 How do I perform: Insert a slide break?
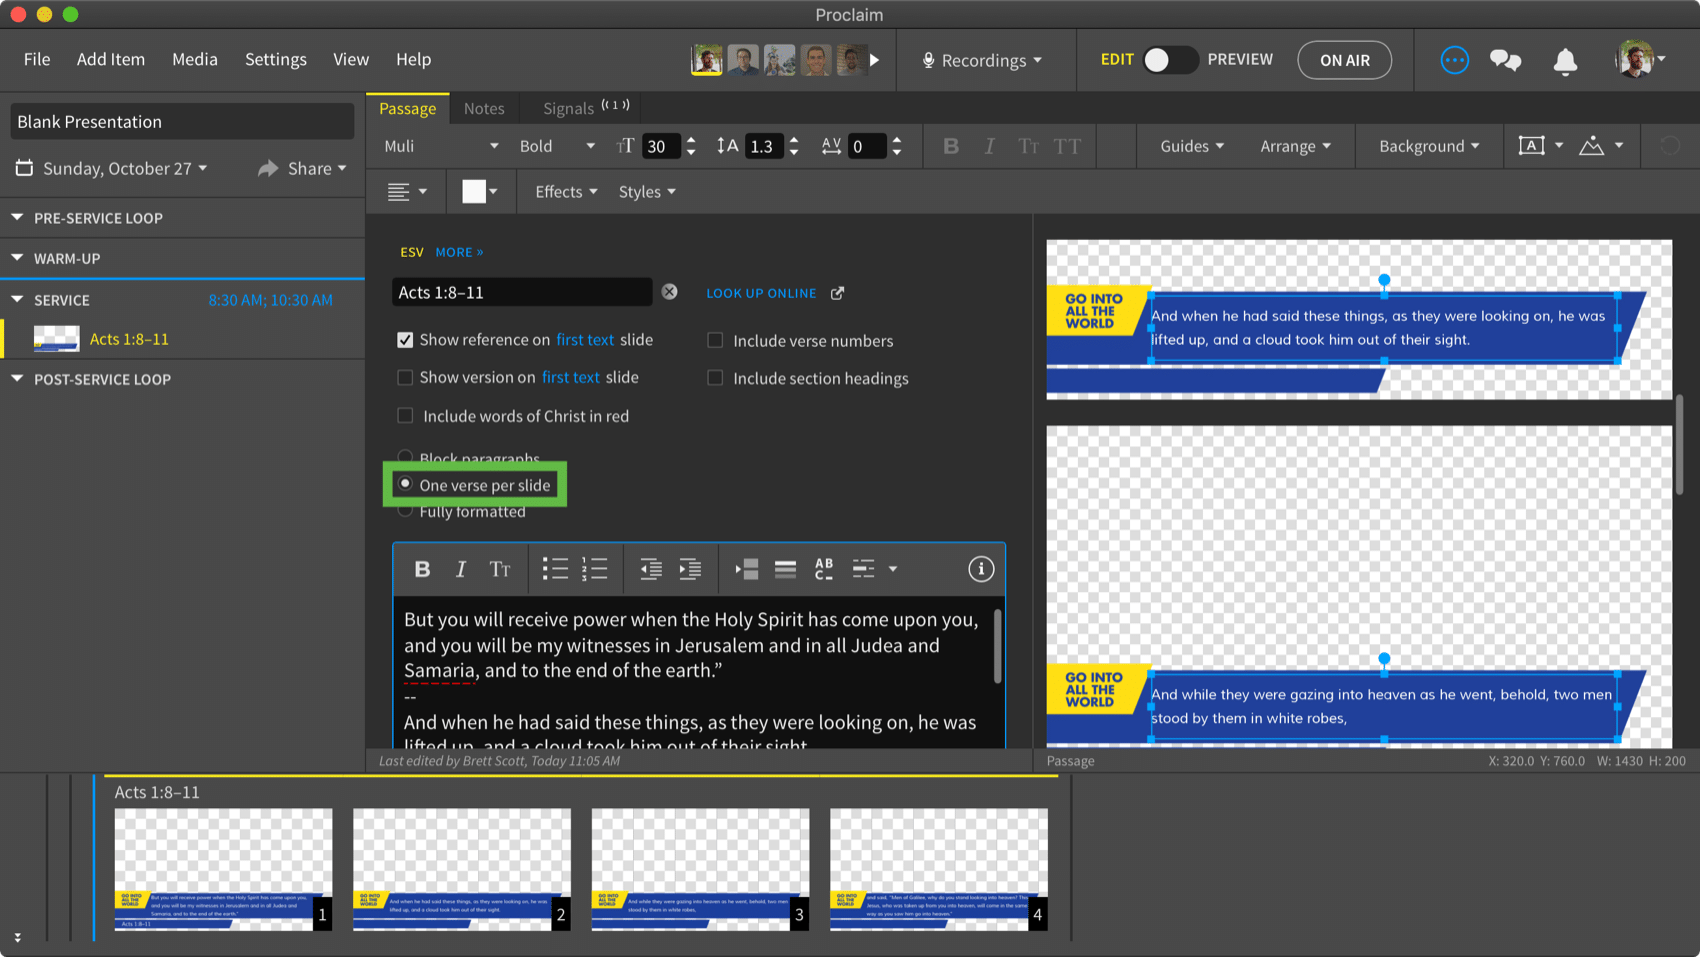click(747, 569)
